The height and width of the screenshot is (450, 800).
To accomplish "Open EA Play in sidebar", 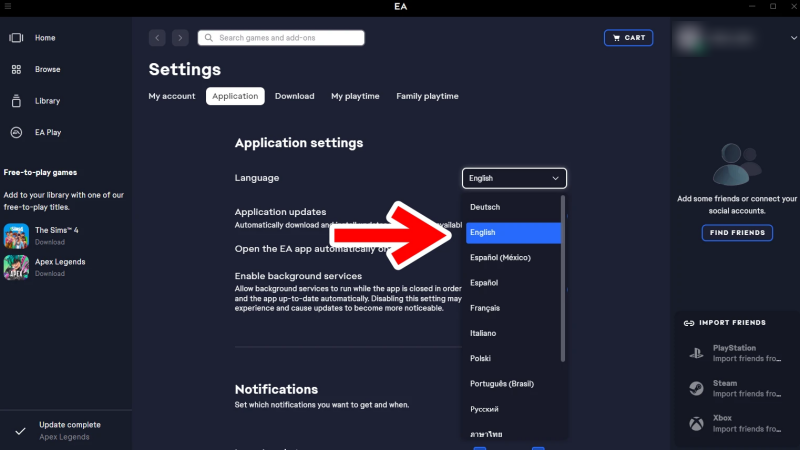I will click(49, 132).
